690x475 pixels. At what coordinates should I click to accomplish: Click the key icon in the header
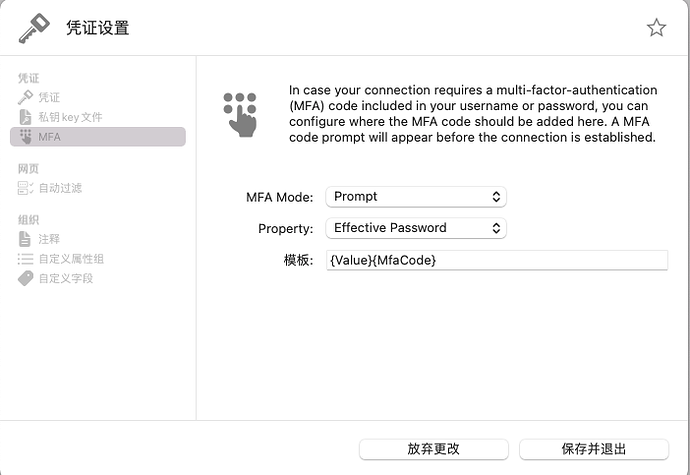(34, 28)
